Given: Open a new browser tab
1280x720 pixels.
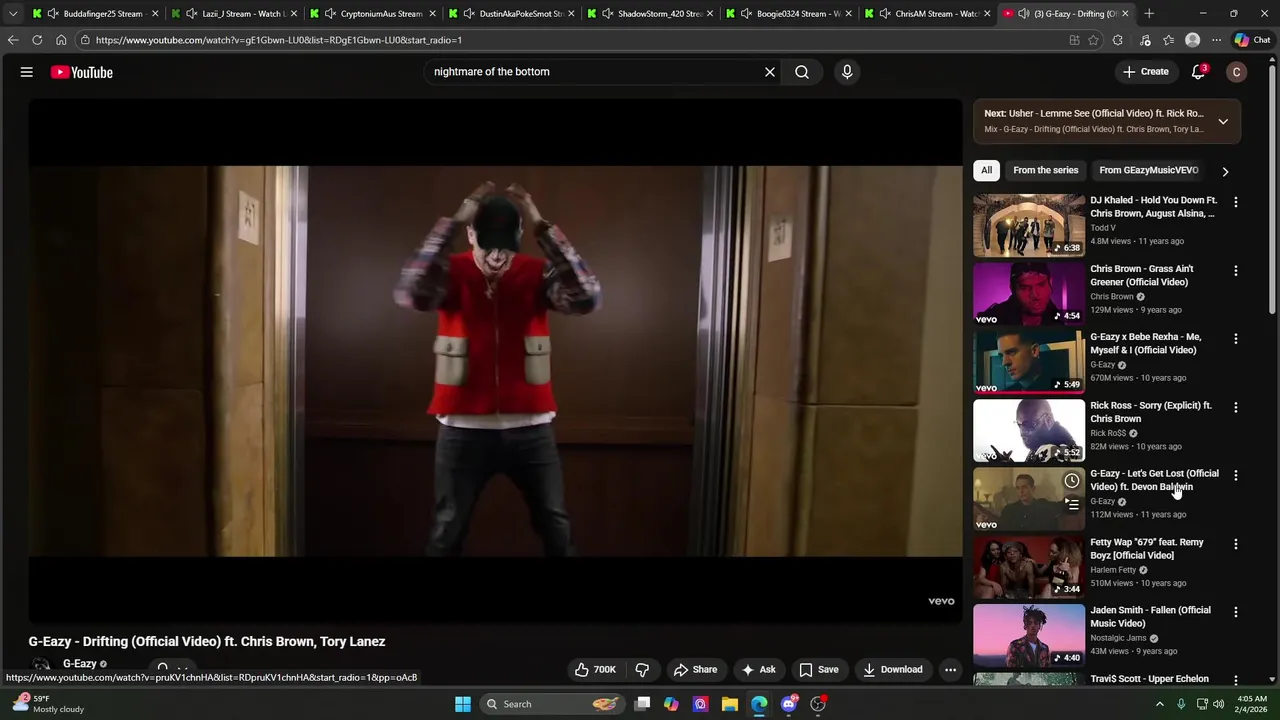Looking at the screenshot, I should coord(1149,14).
